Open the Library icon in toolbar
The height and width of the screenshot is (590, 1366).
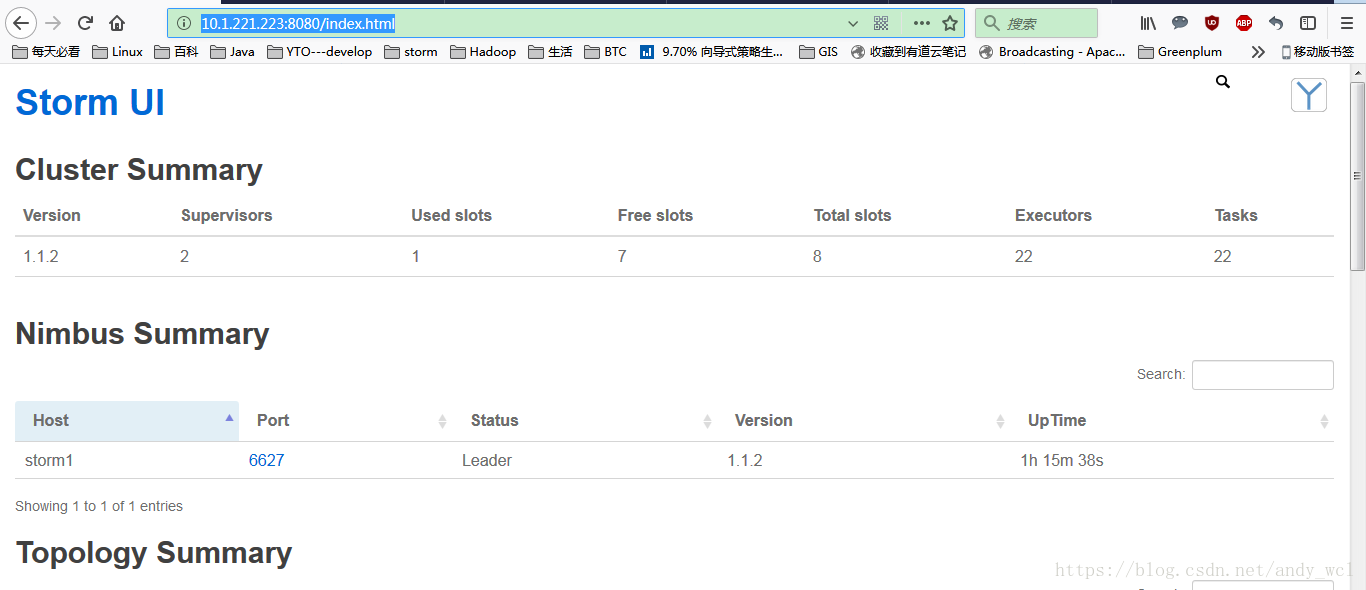1148,23
